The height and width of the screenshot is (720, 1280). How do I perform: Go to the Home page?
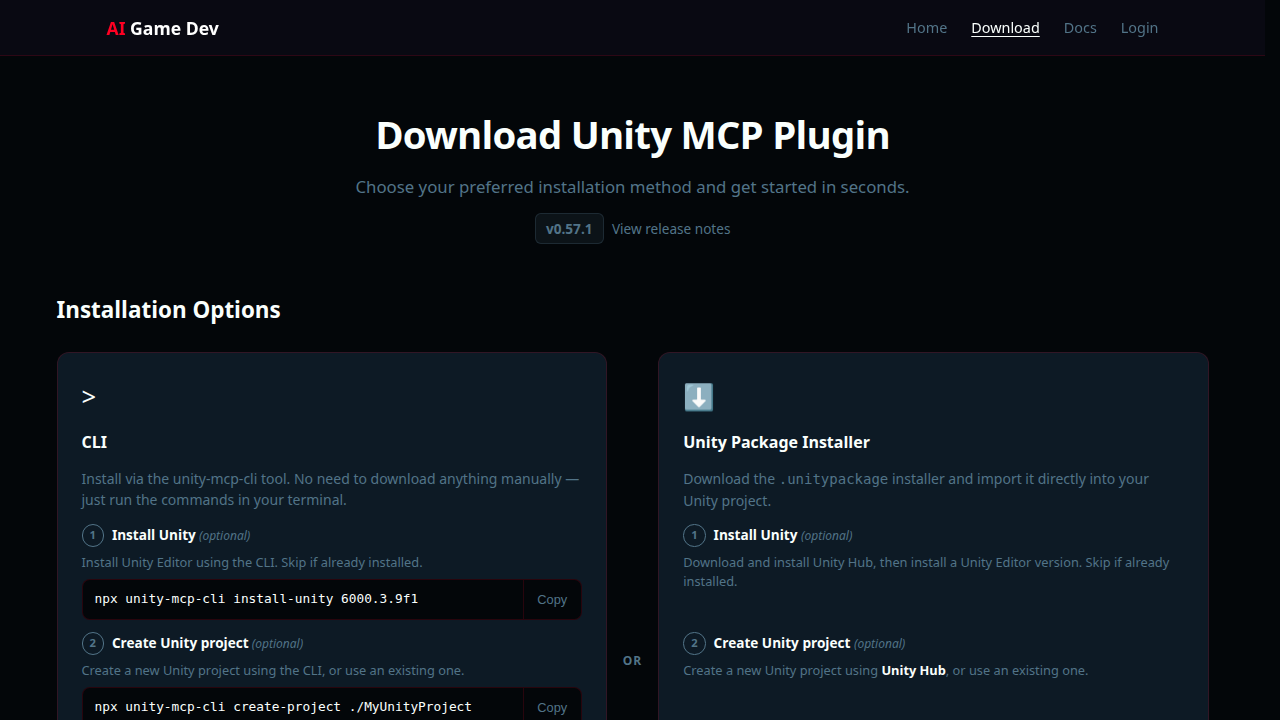point(926,28)
